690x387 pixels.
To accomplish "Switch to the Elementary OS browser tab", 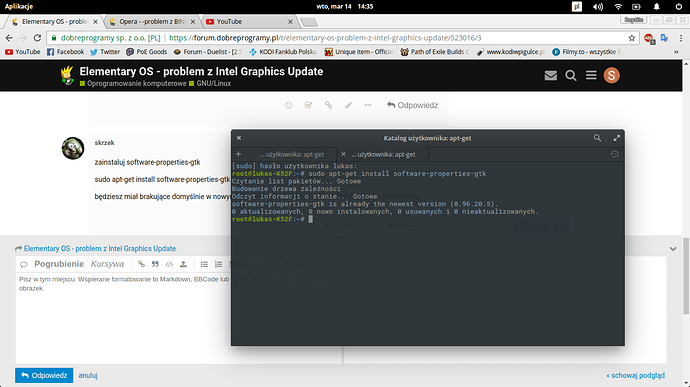I will [54, 22].
